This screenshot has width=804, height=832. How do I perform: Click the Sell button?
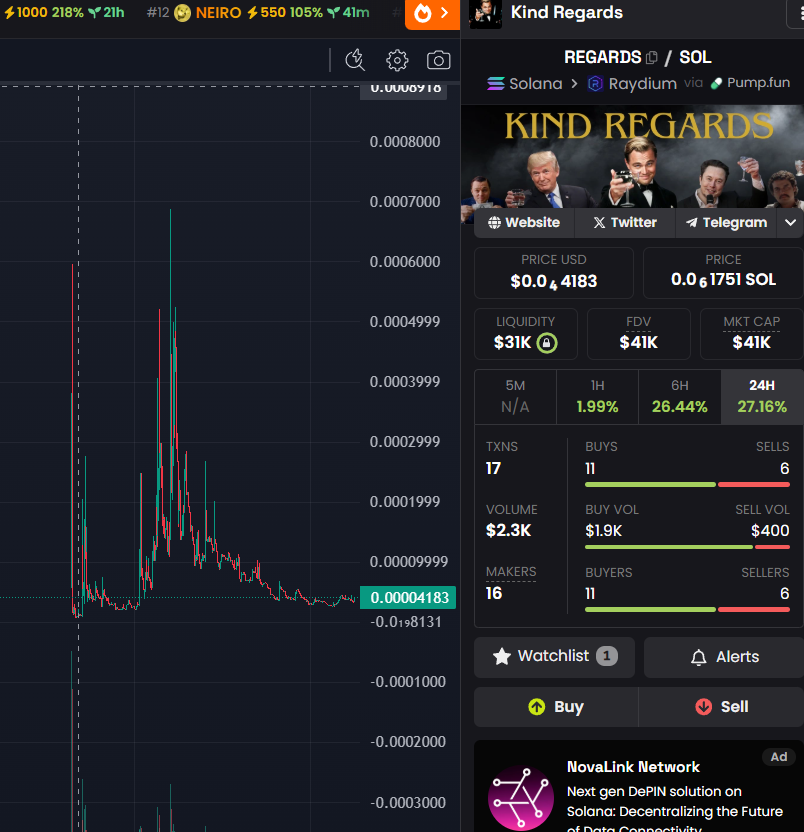point(721,707)
